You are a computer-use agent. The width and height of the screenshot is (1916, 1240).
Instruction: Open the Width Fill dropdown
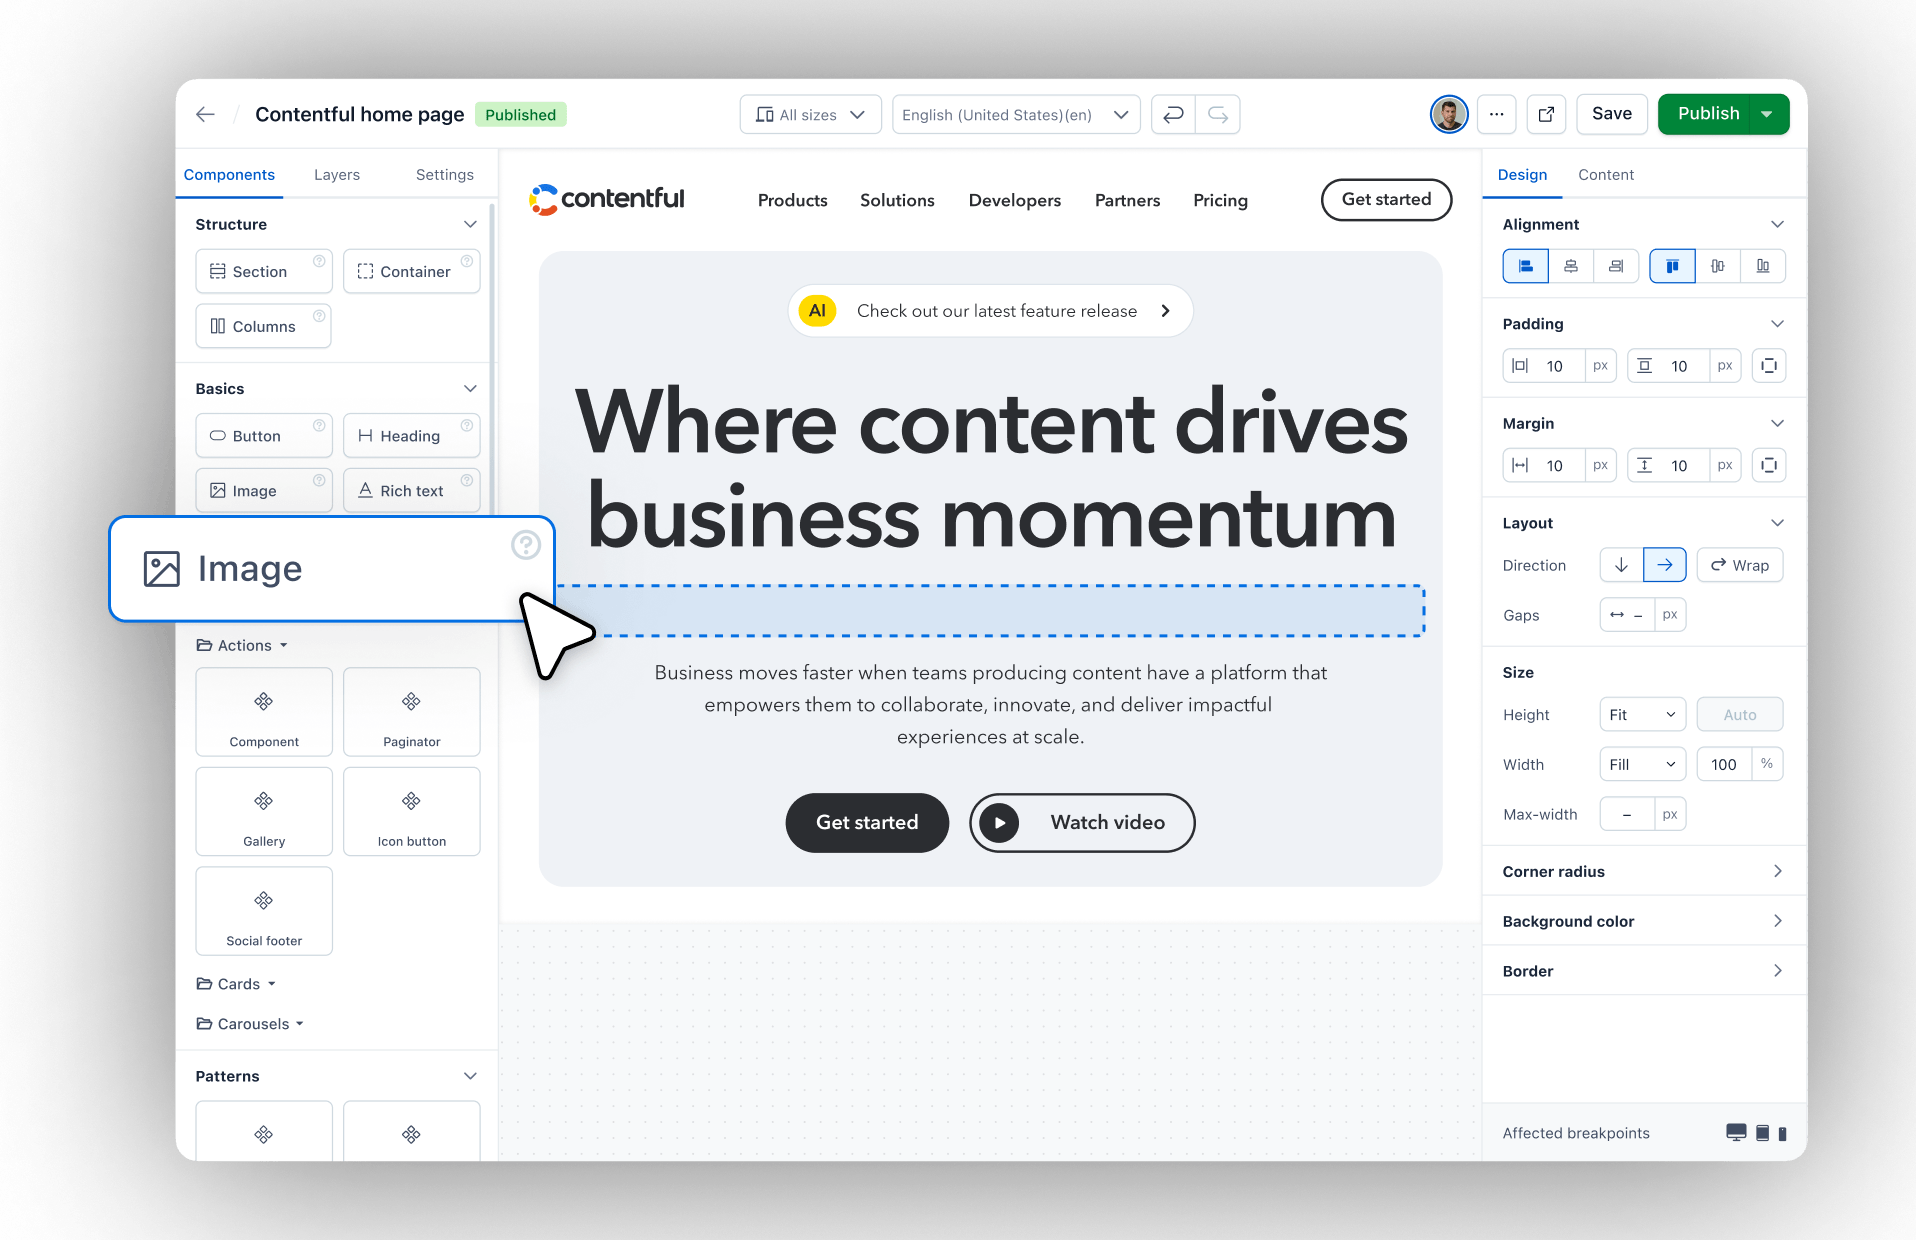click(1643, 764)
